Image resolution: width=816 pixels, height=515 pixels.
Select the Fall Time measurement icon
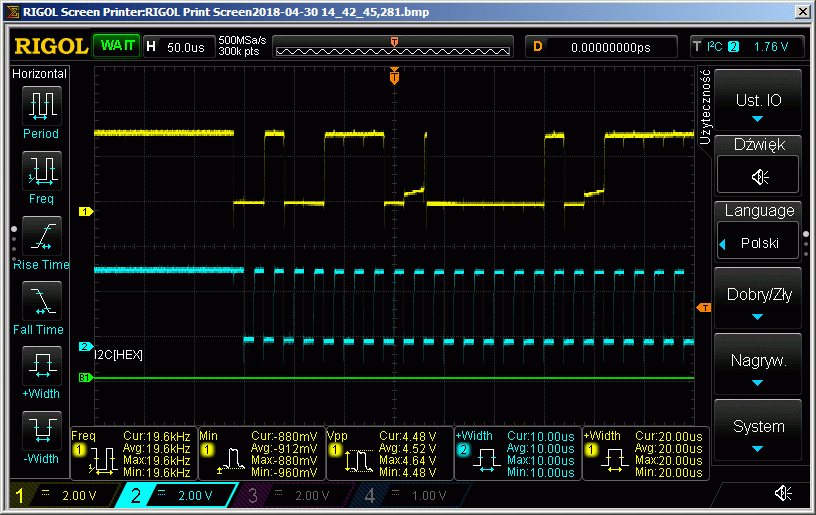(42, 301)
